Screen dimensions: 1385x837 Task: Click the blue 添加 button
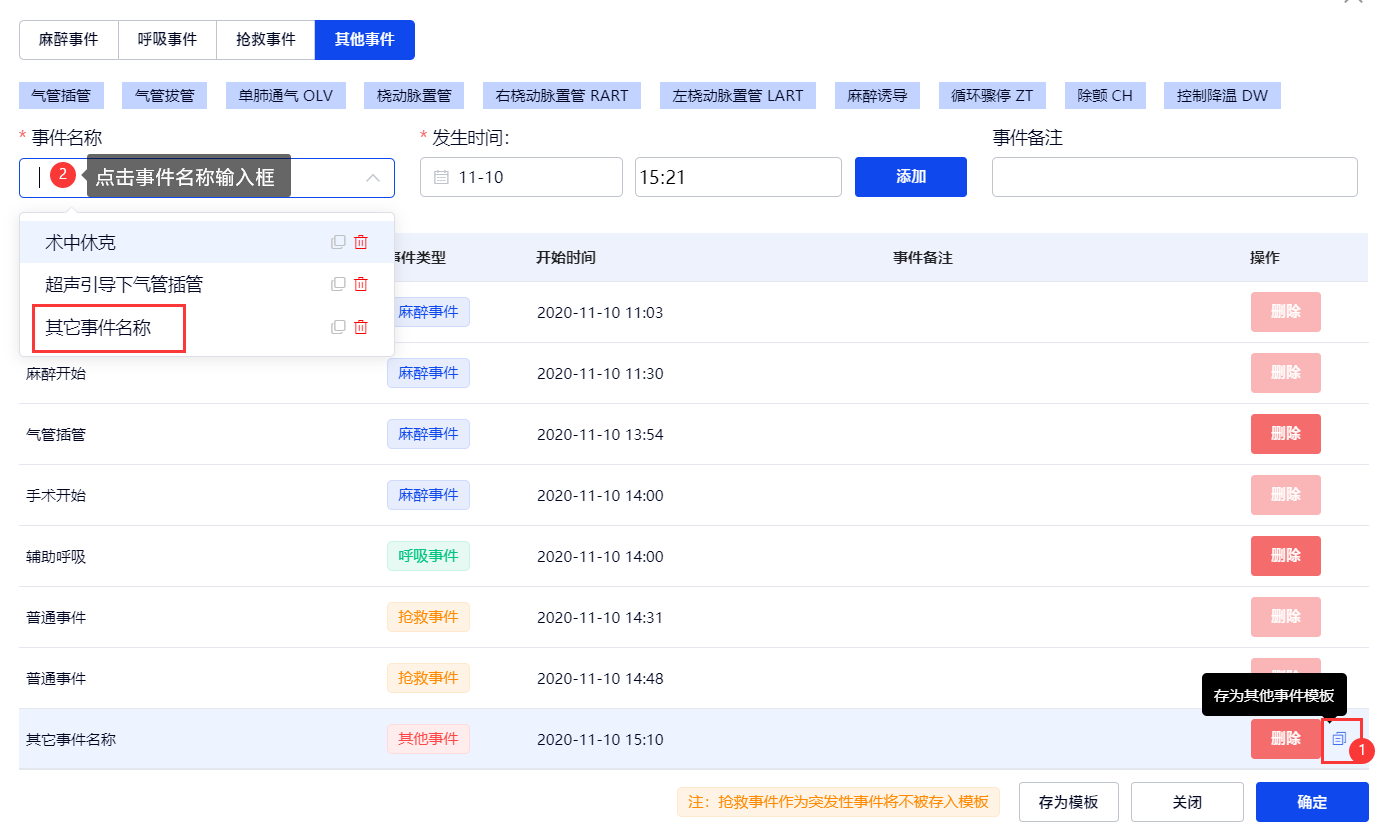[911, 177]
